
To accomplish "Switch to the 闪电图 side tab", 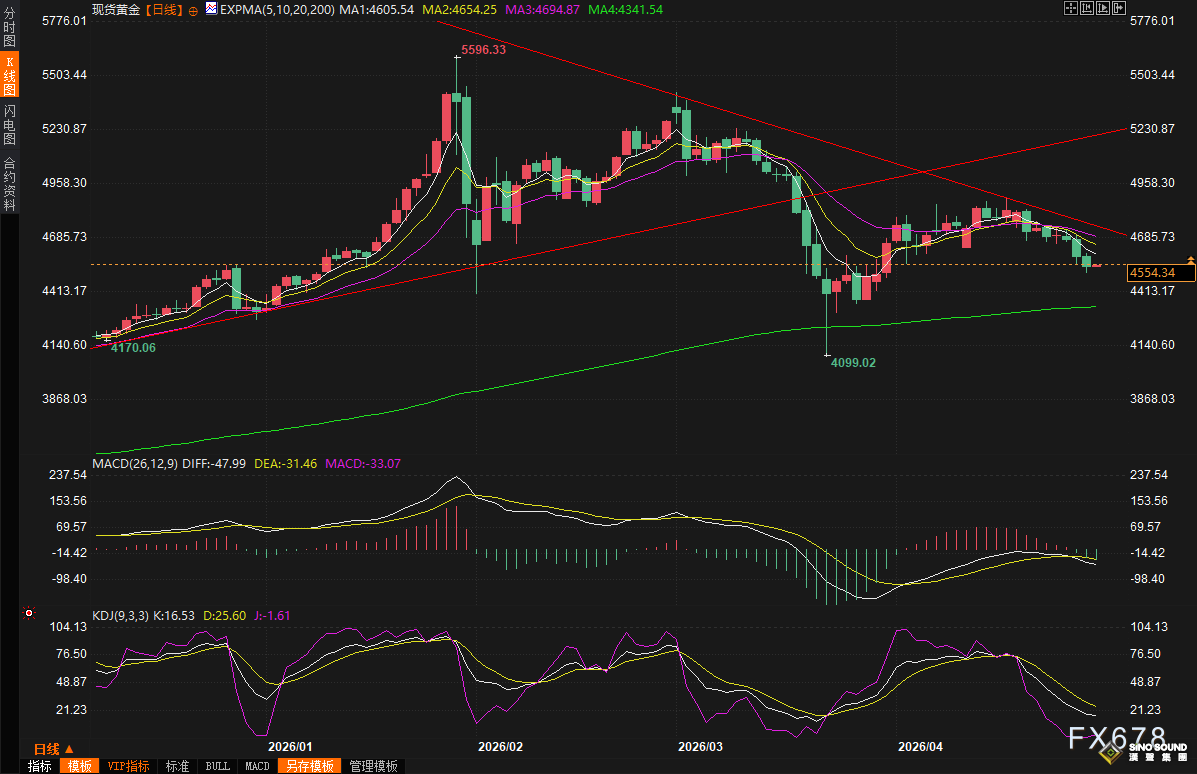I will [9, 125].
